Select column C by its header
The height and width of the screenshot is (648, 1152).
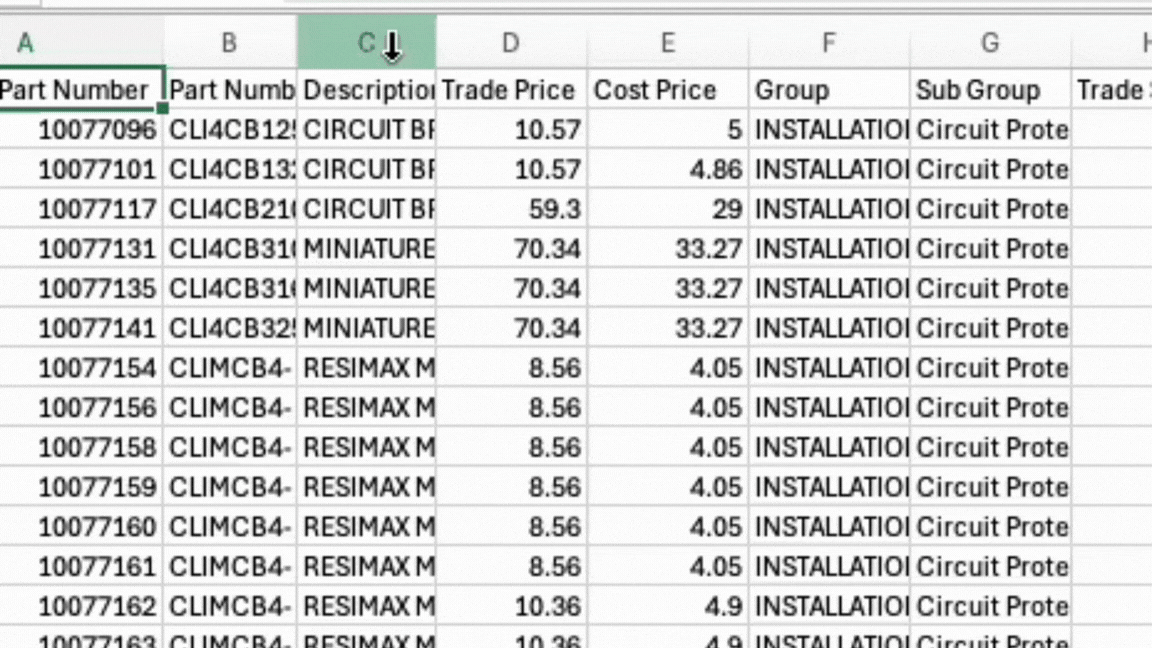(x=366, y=43)
